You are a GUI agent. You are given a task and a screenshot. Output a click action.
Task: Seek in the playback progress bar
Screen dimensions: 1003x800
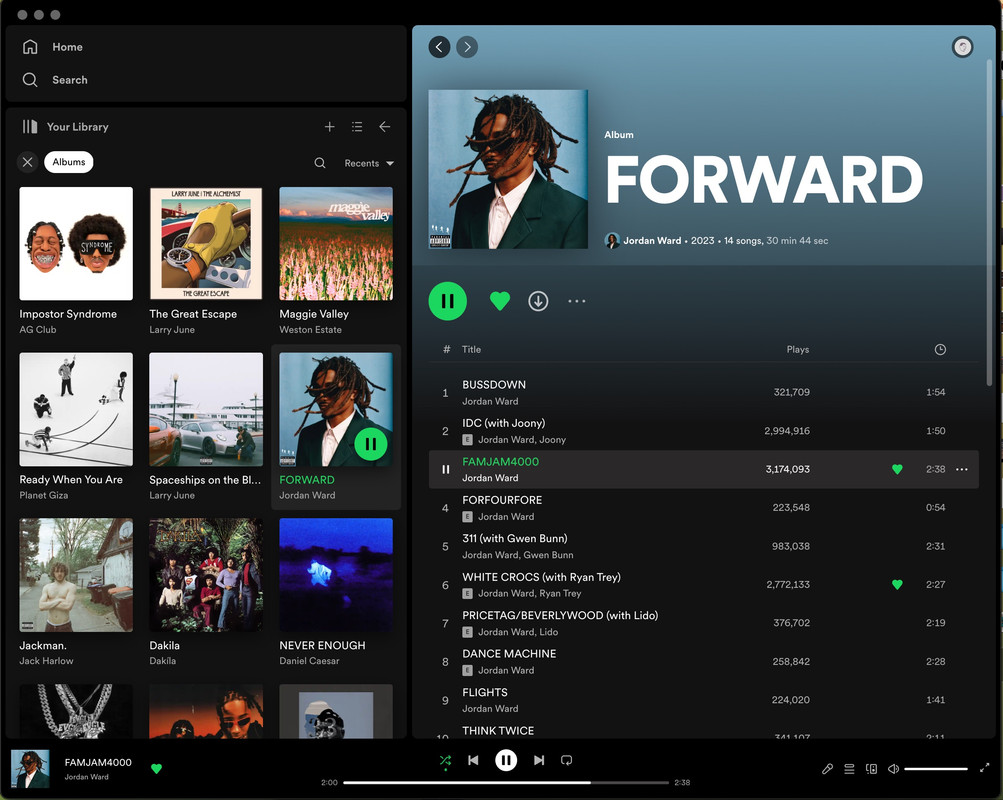(506, 782)
